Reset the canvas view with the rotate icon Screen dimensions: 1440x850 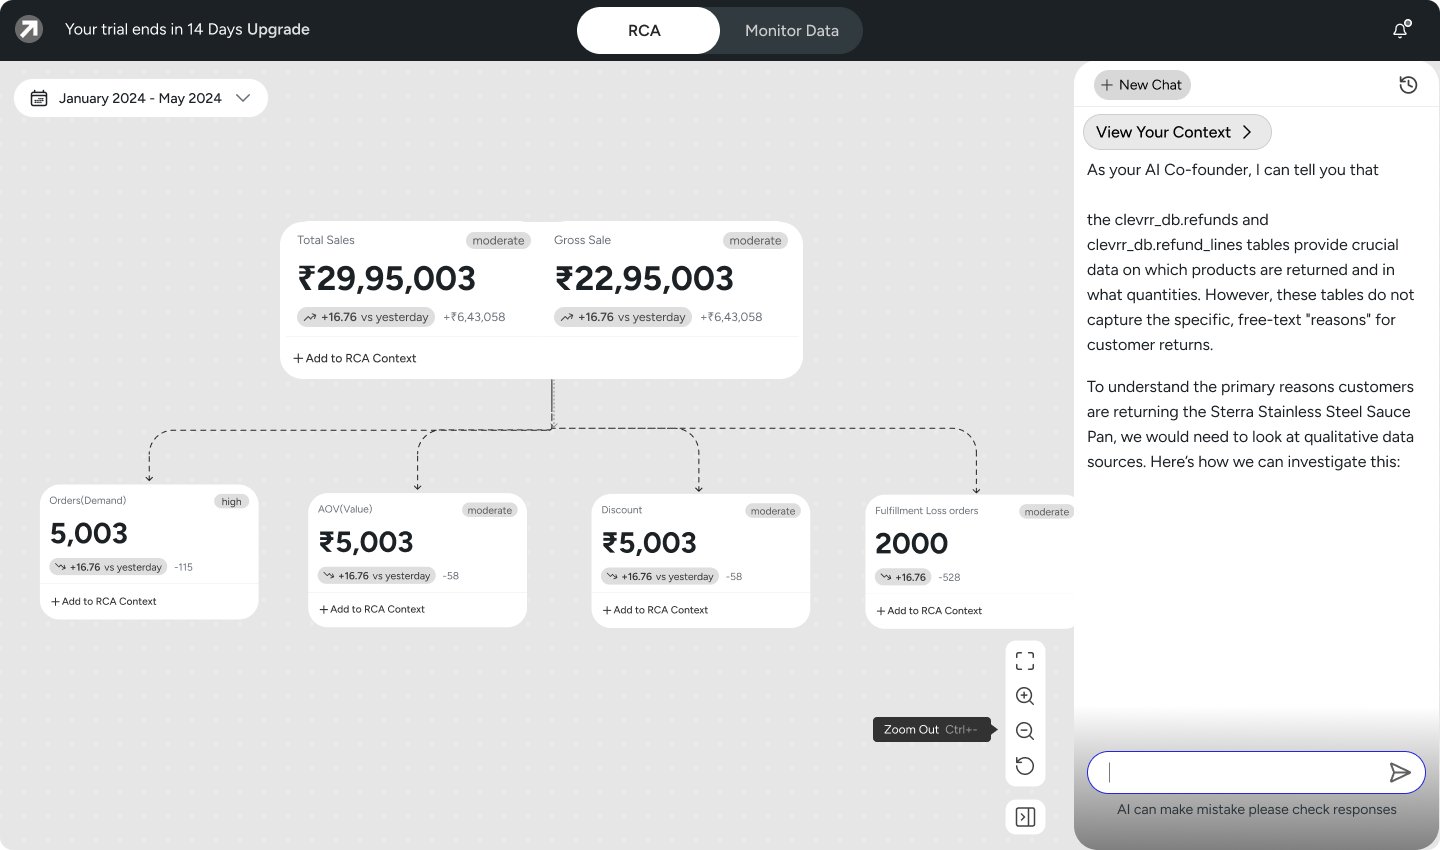(1025, 766)
